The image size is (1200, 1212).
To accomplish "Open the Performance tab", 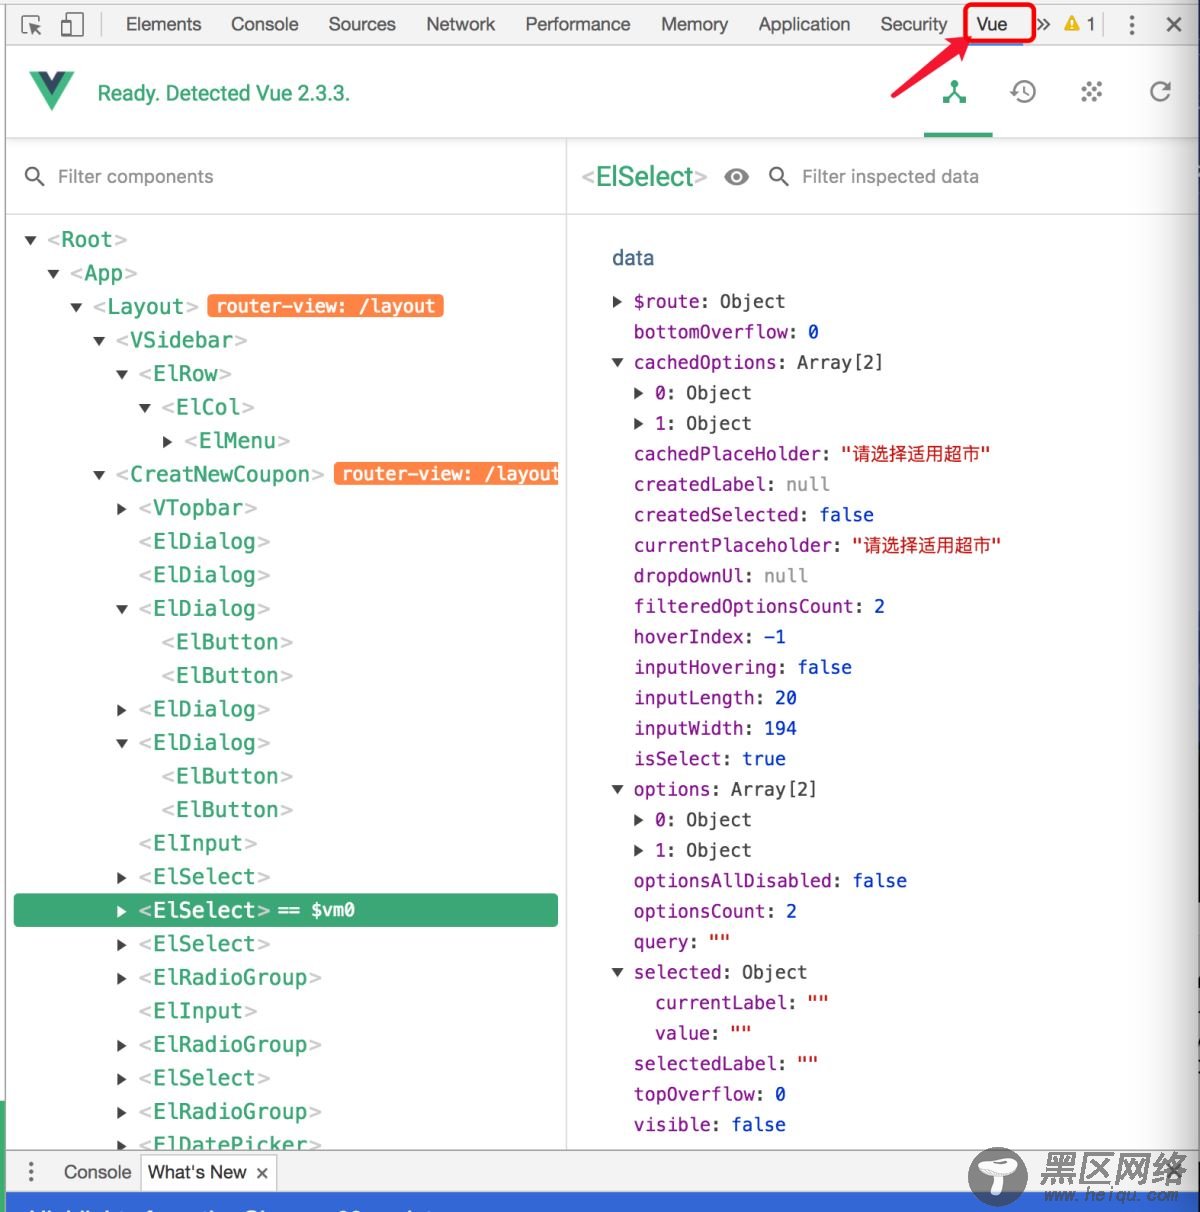I will coord(578,24).
